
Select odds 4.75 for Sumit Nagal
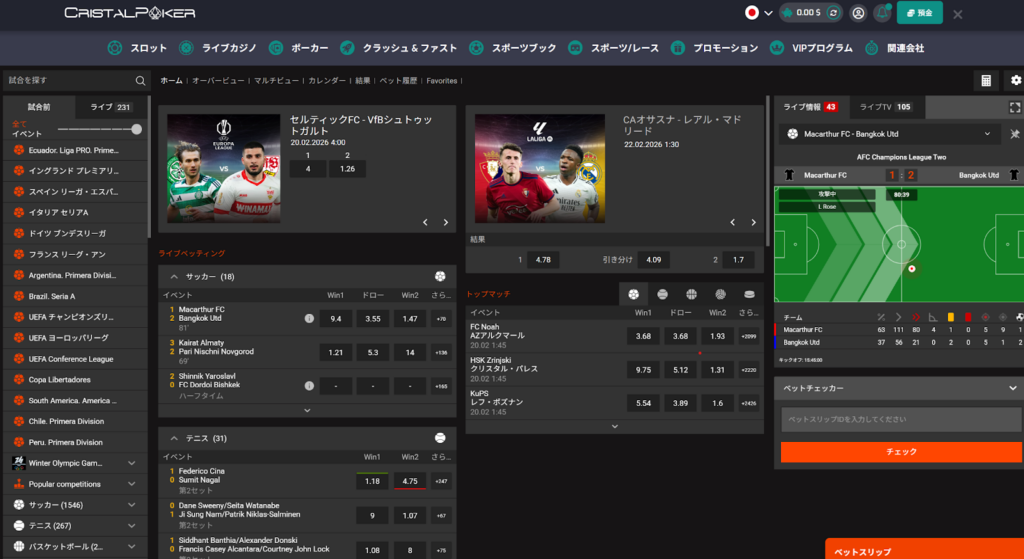pyautogui.click(x=410, y=481)
